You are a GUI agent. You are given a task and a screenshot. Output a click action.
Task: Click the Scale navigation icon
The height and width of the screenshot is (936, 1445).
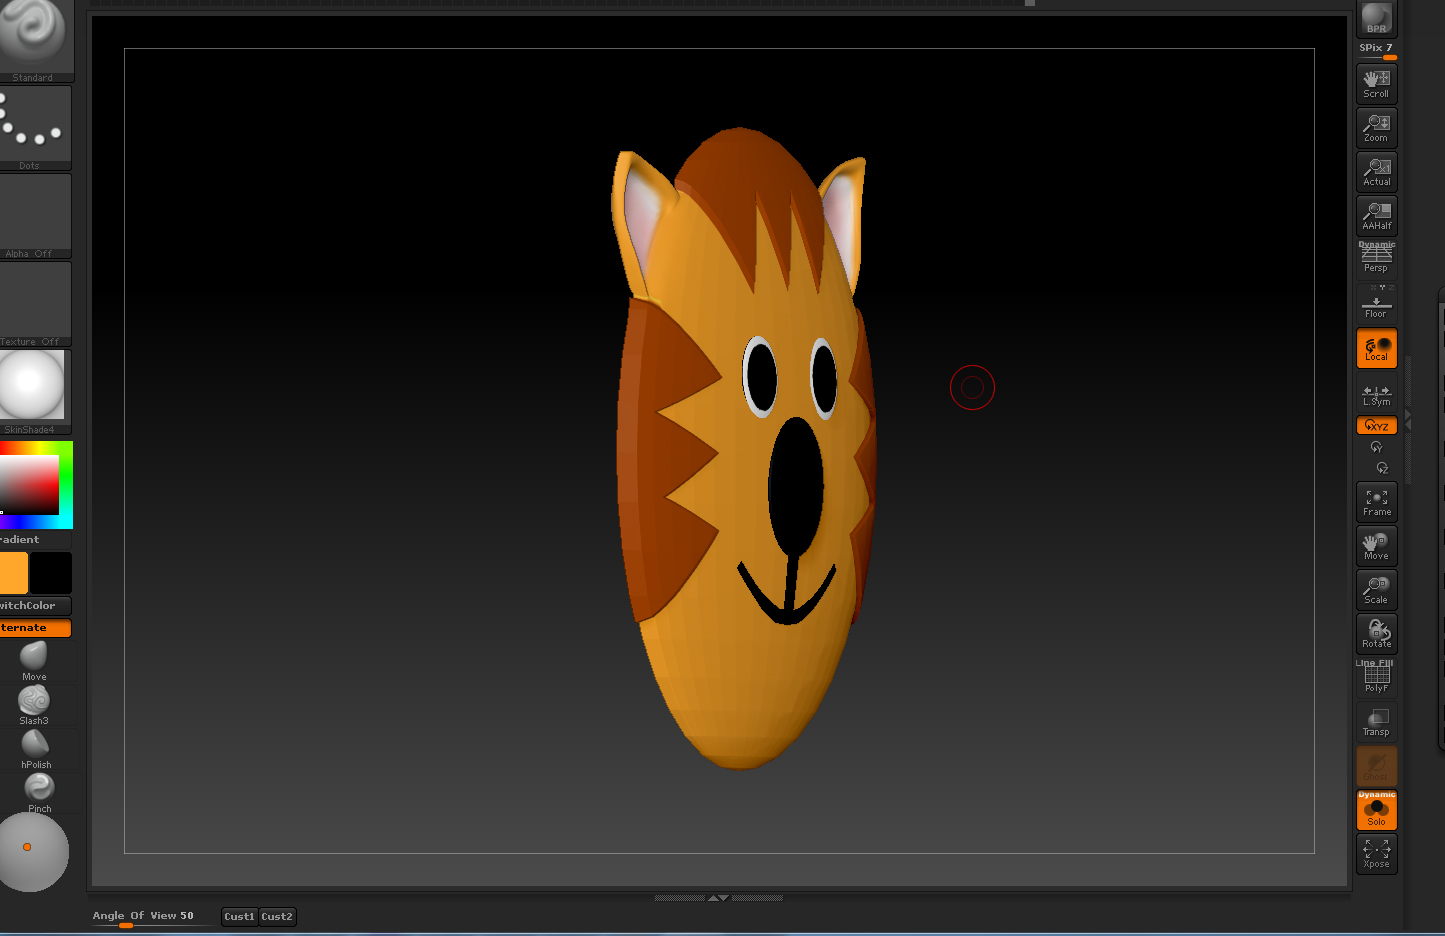[x=1376, y=590]
